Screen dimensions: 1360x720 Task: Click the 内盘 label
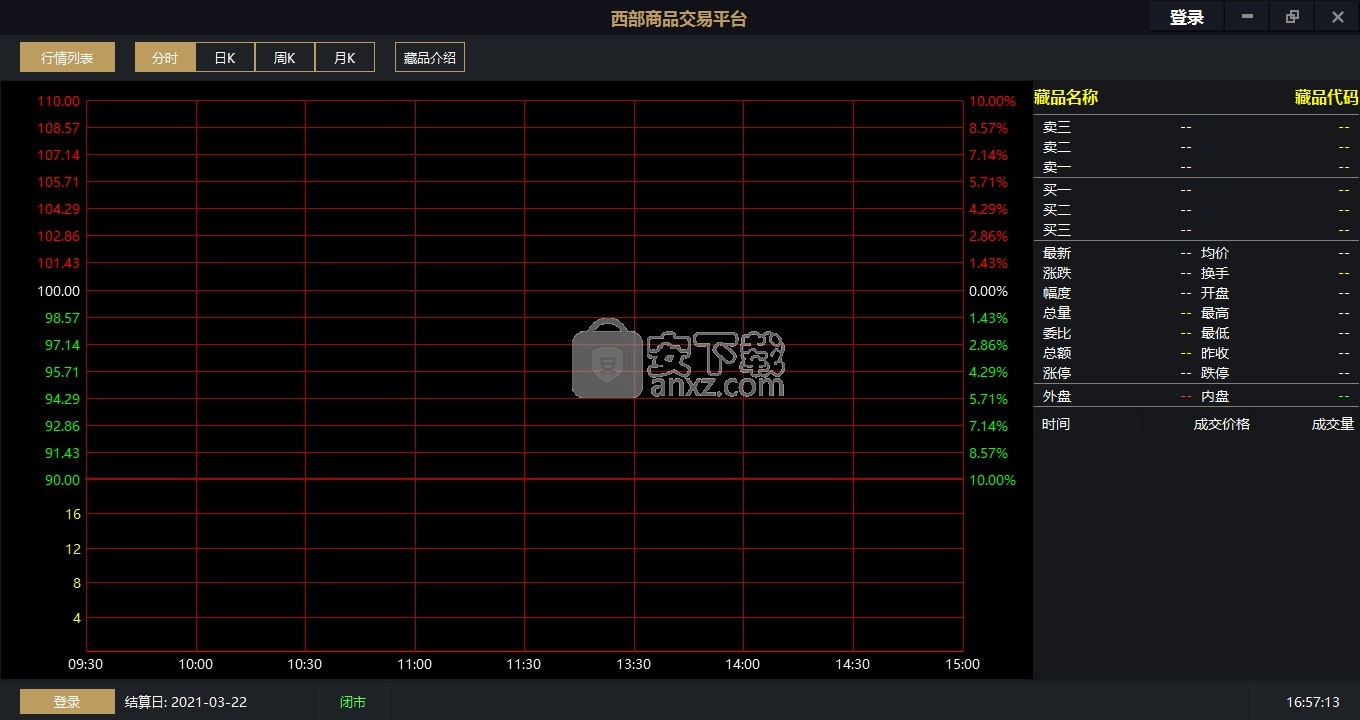coord(1215,396)
